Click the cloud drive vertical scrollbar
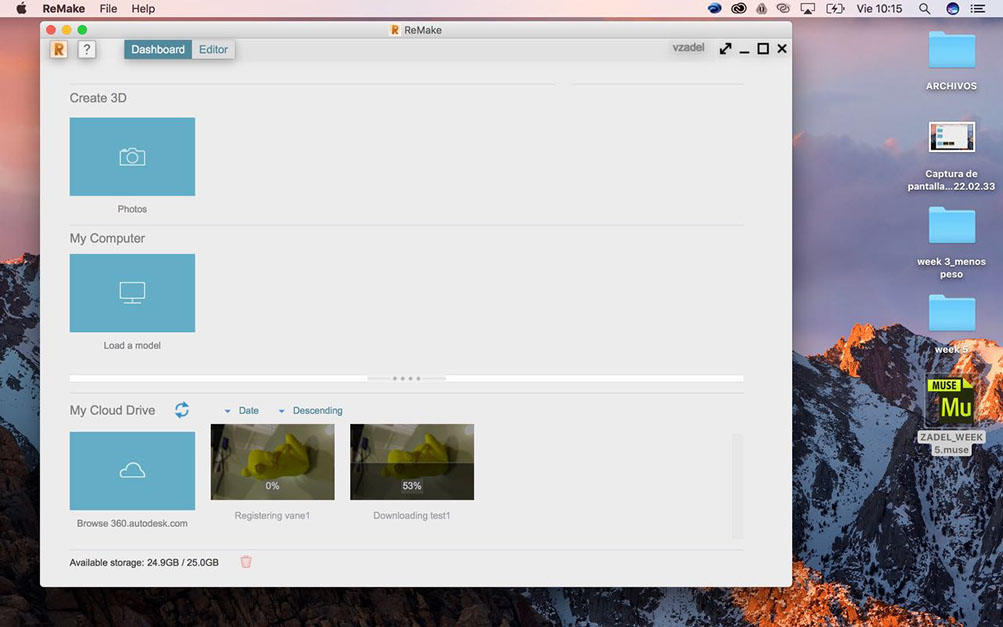 738,486
